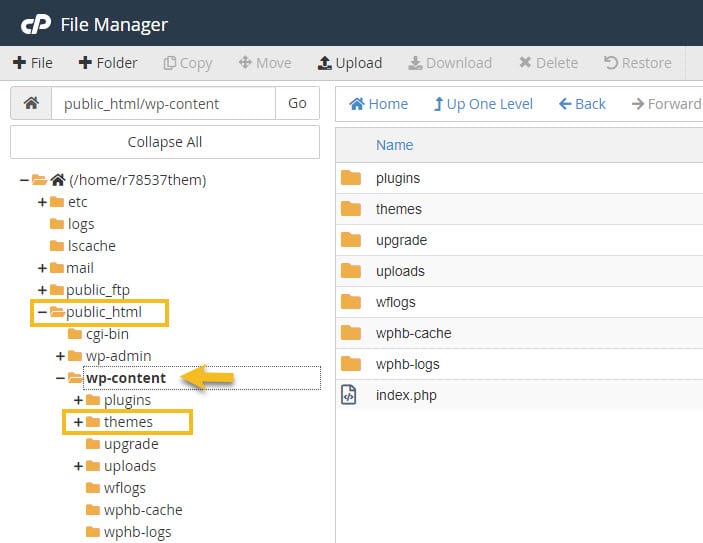Click the wphb-cache folder icon in file list
The height and width of the screenshot is (543, 703).
tap(351, 333)
